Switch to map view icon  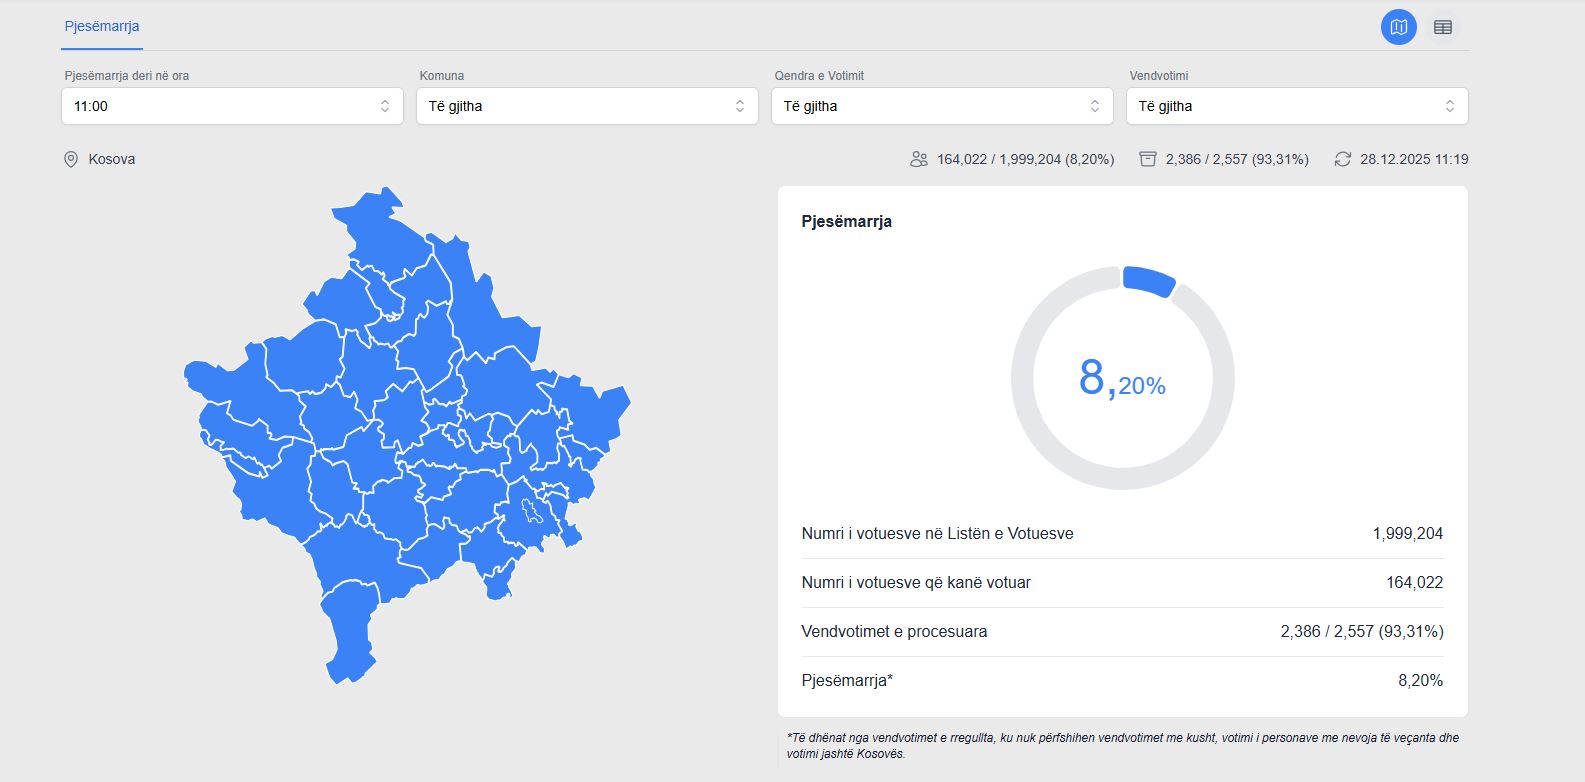1398,27
